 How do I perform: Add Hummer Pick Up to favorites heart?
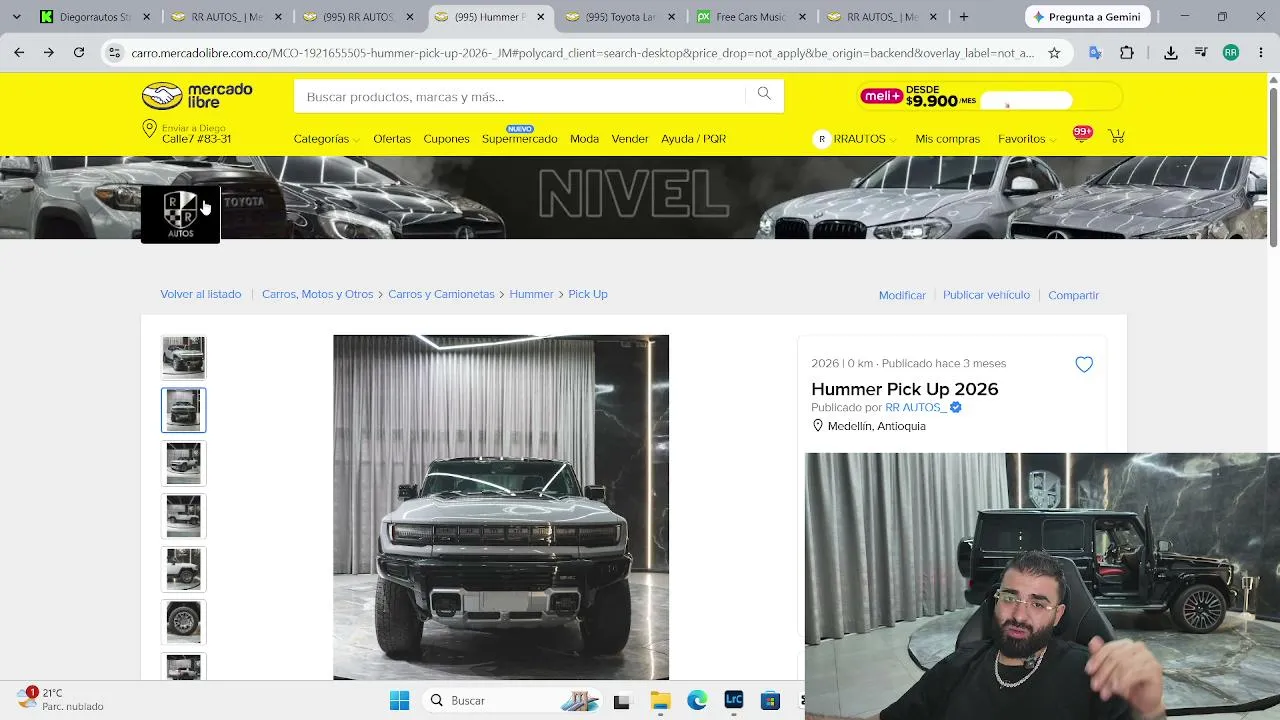(x=1084, y=365)
